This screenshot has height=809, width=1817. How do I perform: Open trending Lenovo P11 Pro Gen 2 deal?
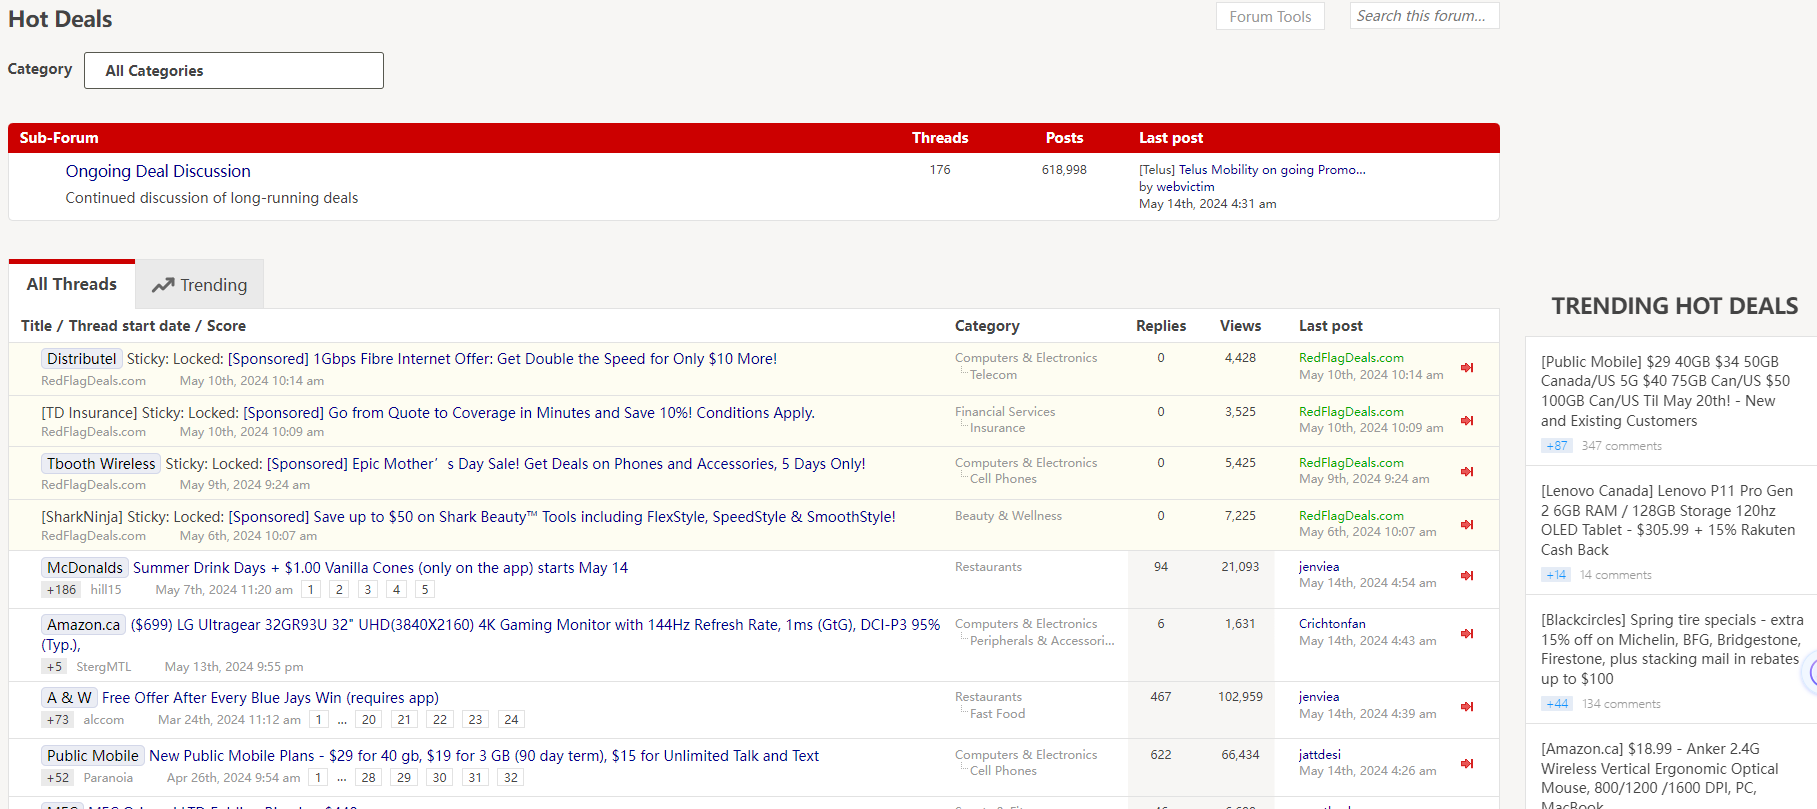[x=1668, y=520]
